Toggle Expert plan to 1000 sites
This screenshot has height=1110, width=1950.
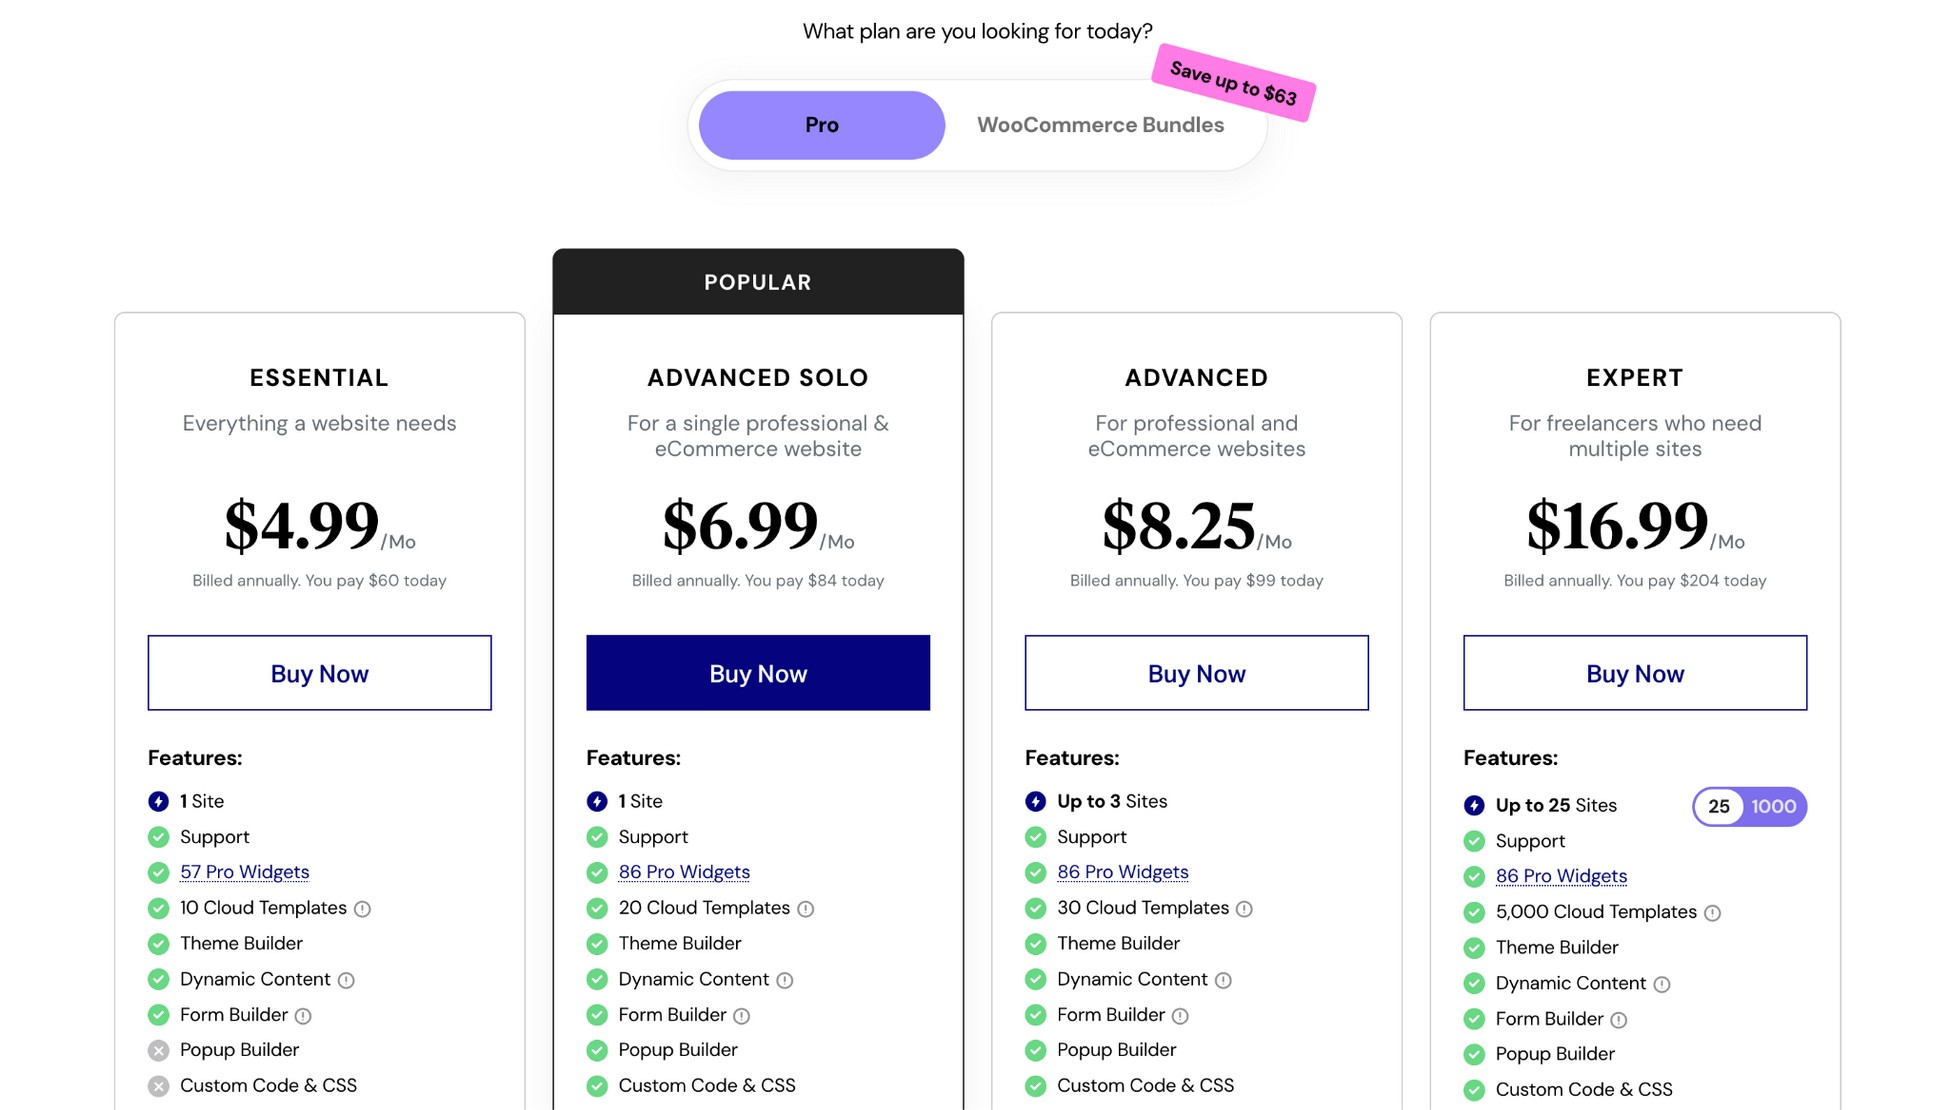[x=1772, y=806]
